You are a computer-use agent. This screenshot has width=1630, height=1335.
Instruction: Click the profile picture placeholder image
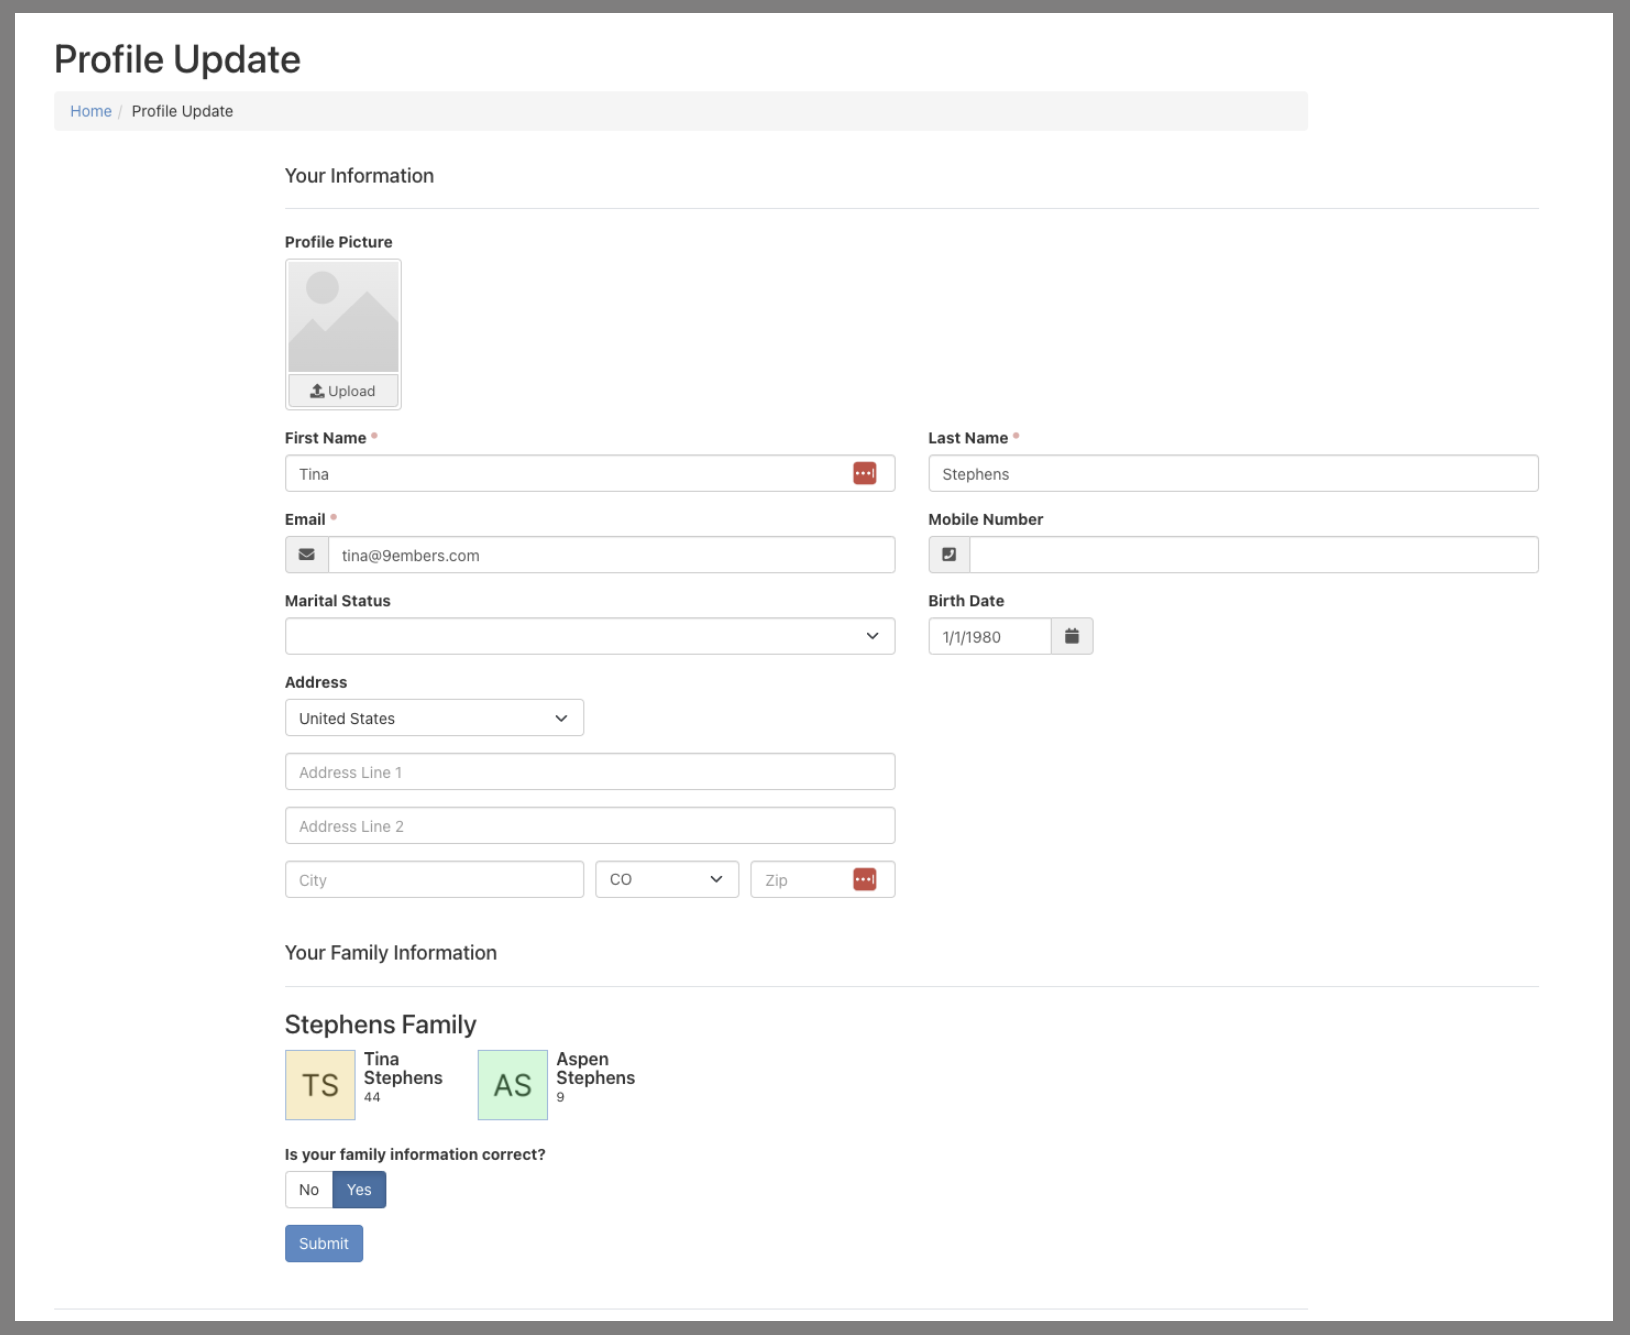point(343,317)
